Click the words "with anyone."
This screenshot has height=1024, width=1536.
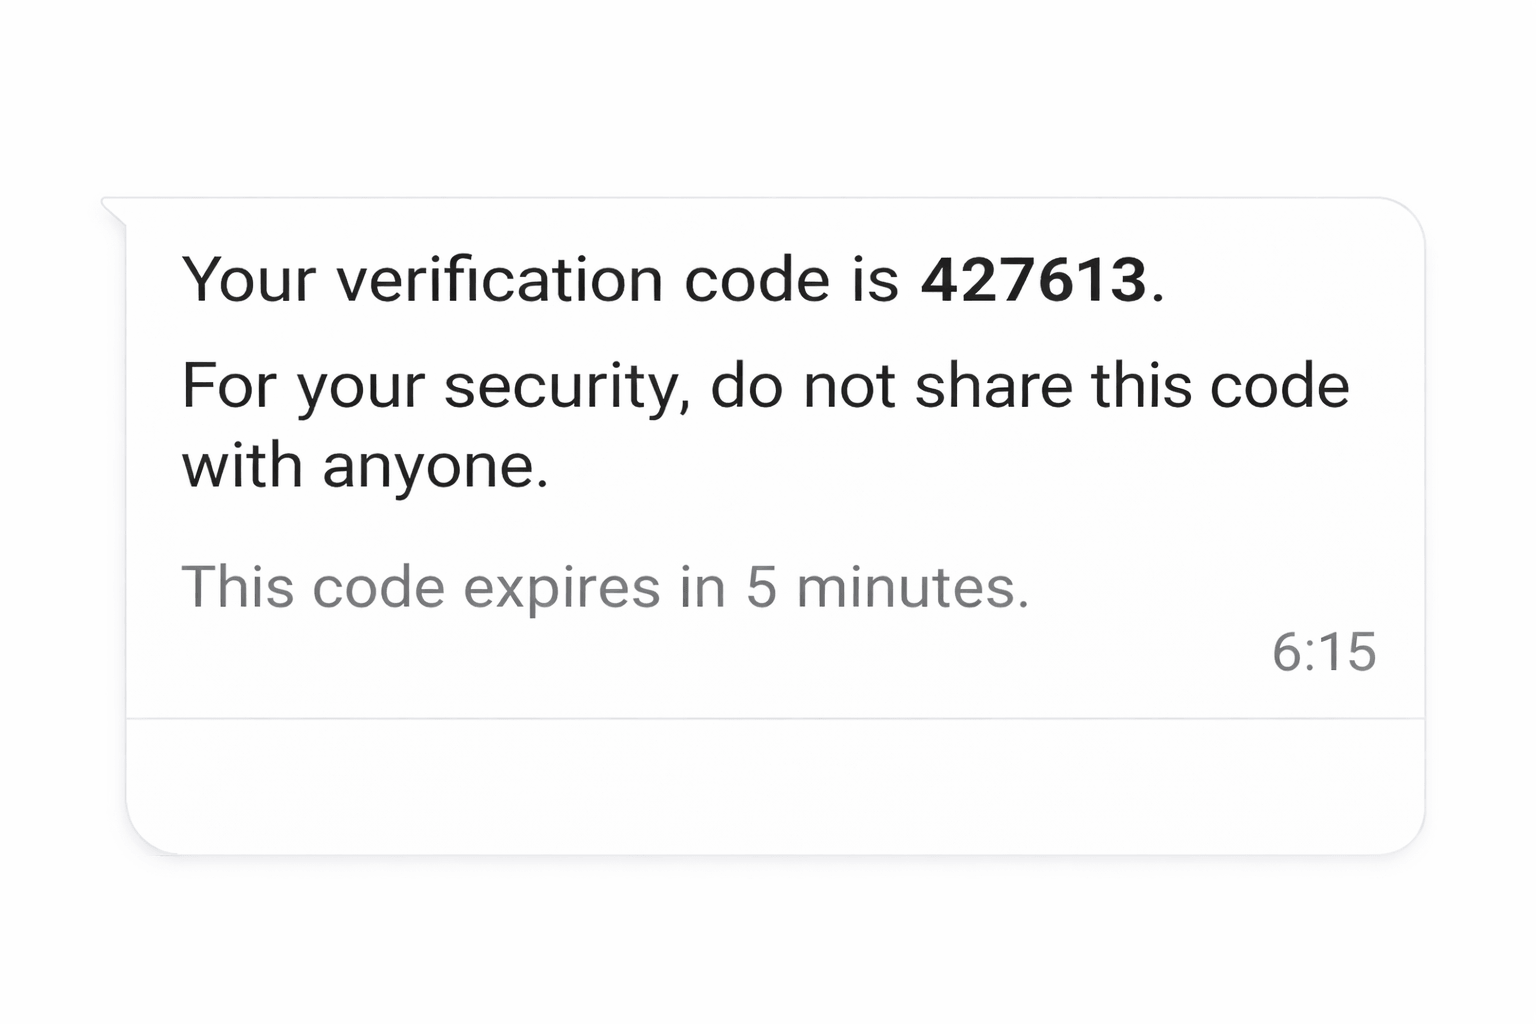365,467
